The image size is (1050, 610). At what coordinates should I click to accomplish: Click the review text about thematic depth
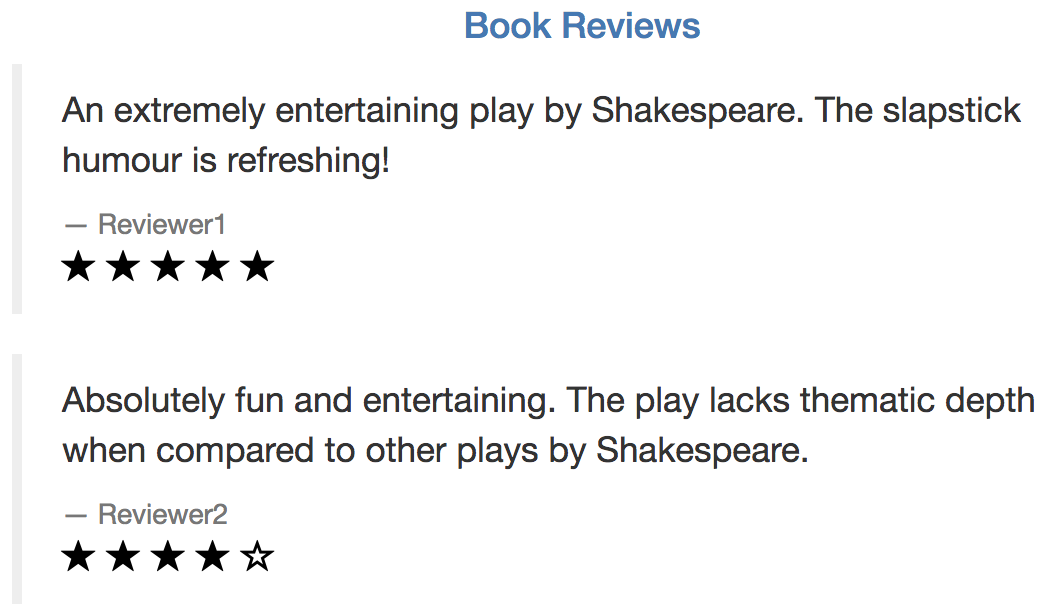pyautogui.click(x=548, y=425)
